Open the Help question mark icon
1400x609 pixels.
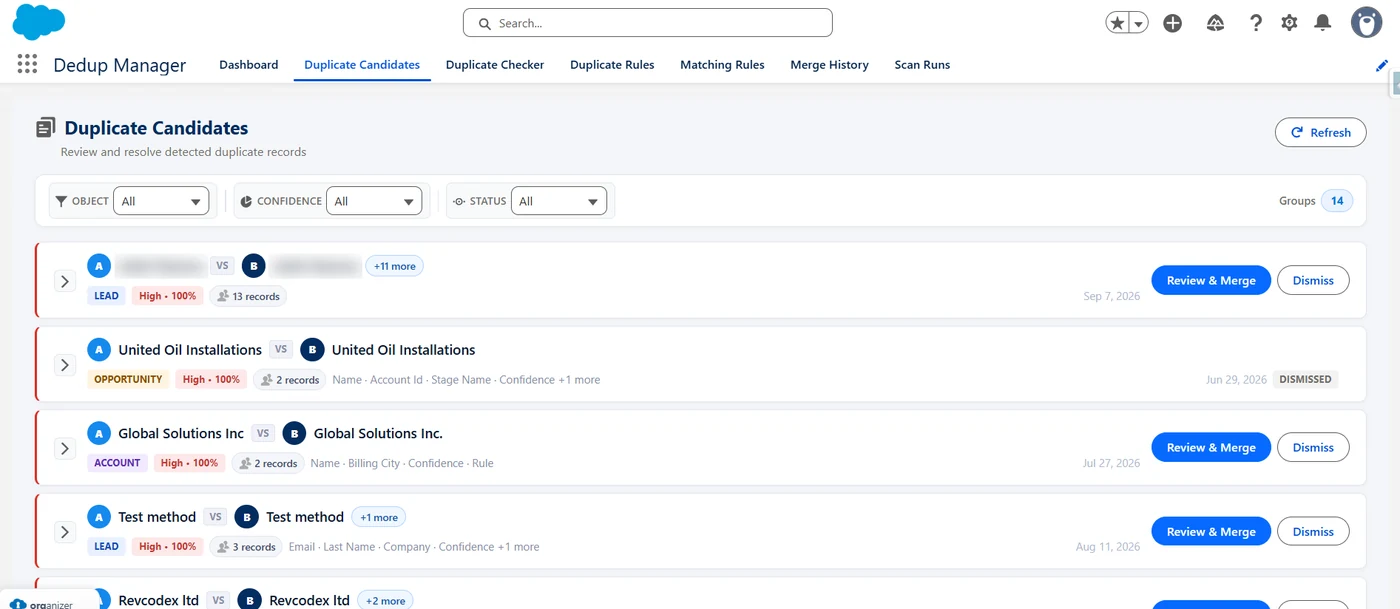pos(1256,23)
